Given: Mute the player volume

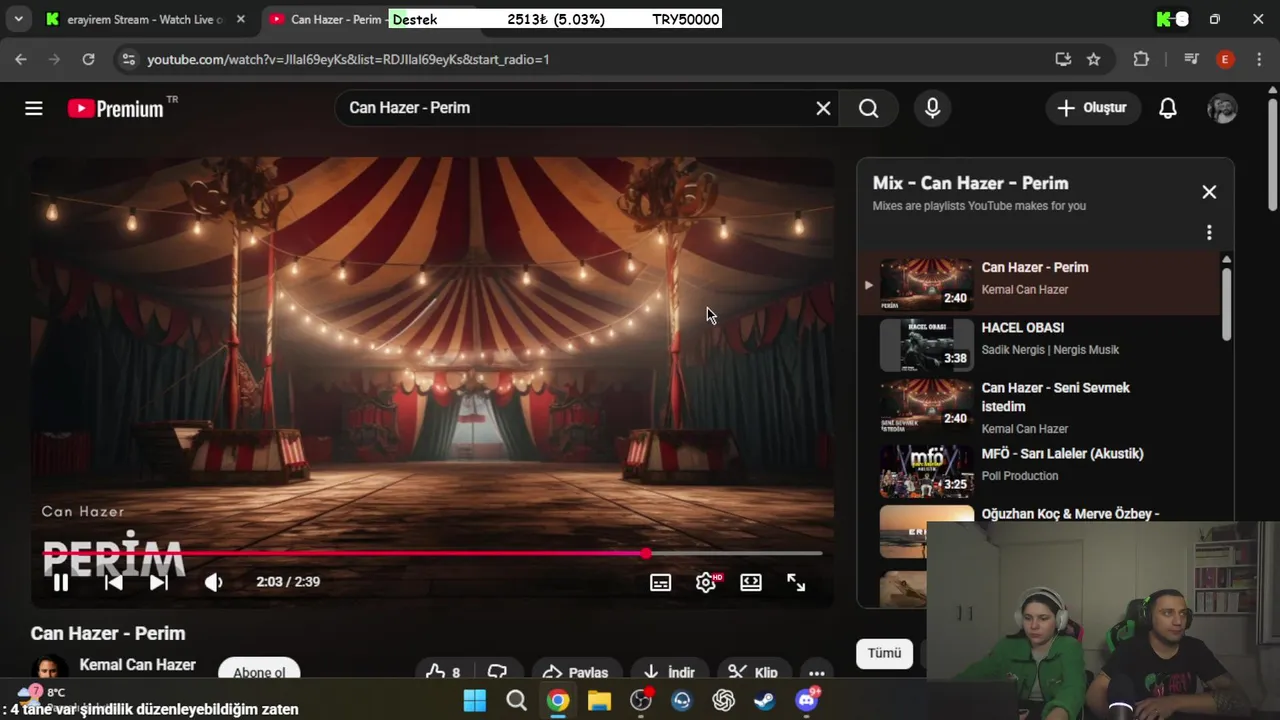Looking at the screenshot, I should [x=213, y=582].
